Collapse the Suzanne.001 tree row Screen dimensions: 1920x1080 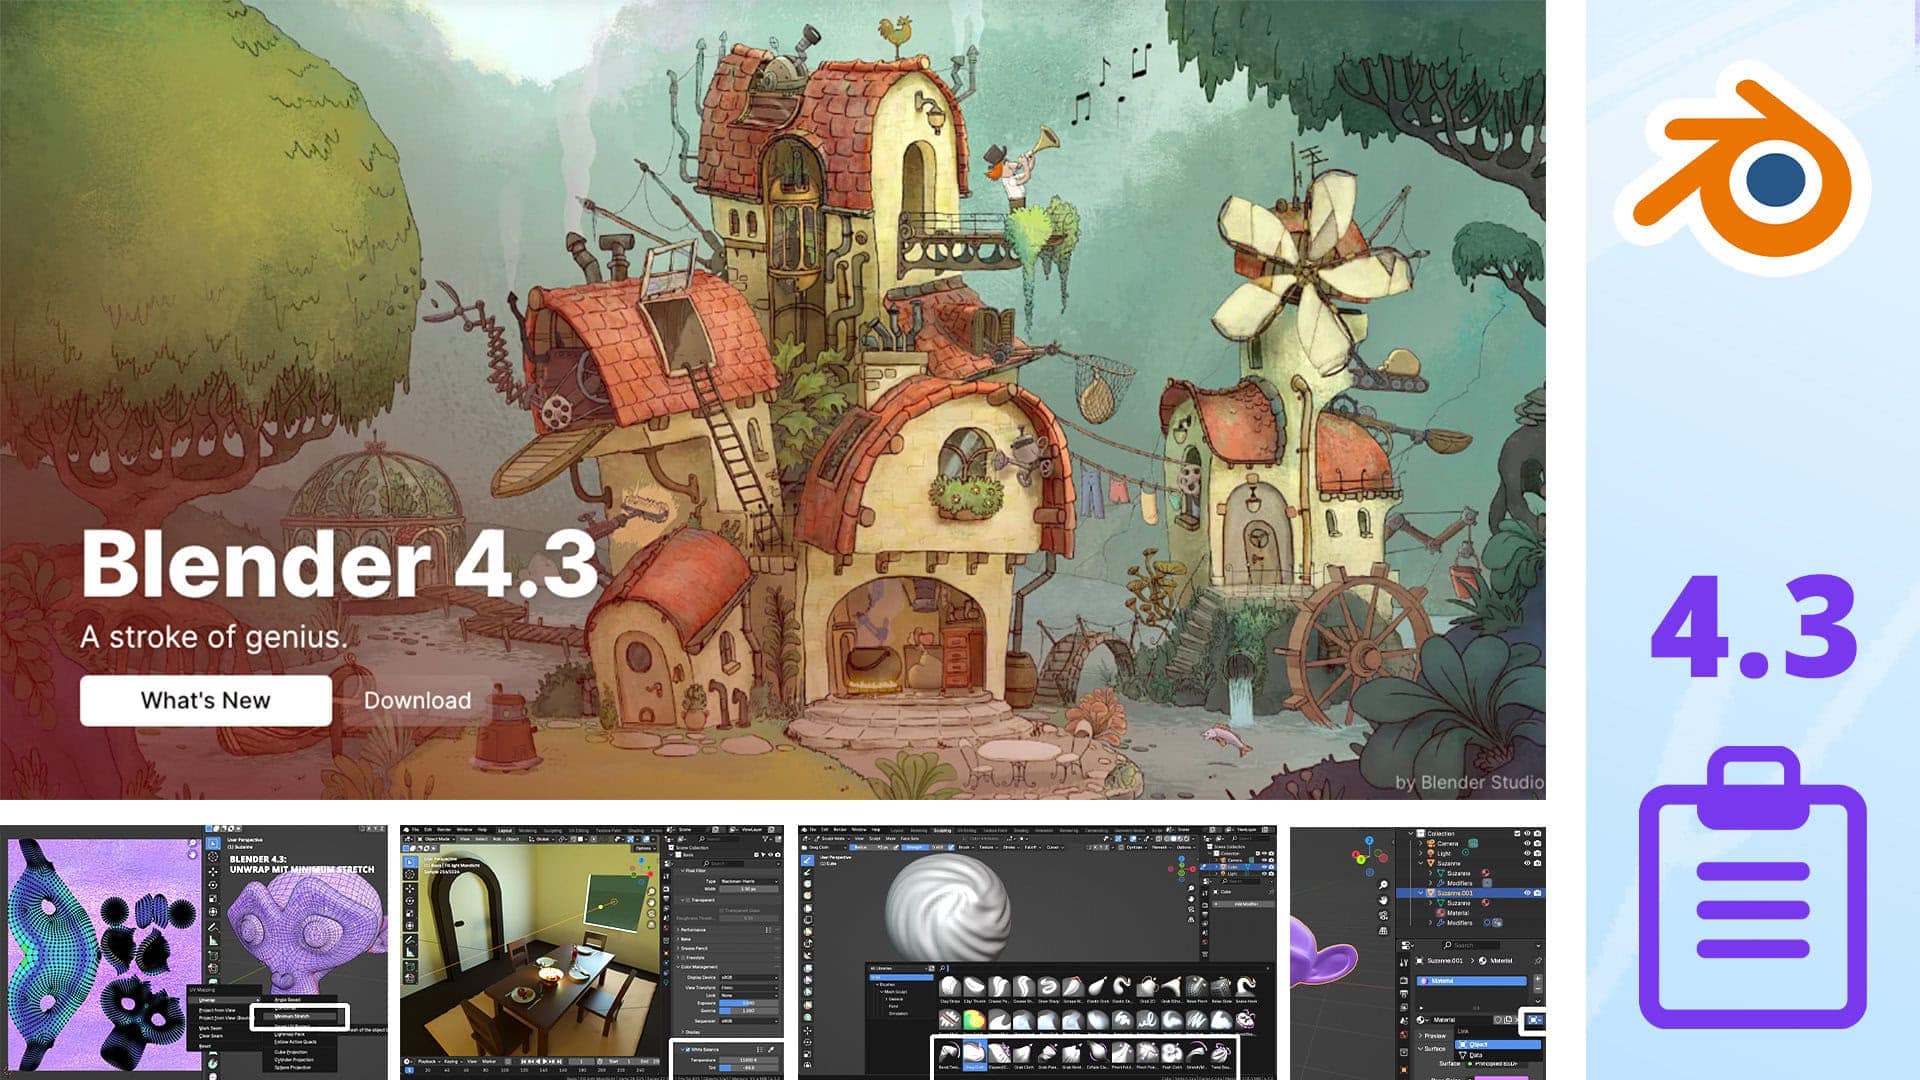[x=1421, y=893]
